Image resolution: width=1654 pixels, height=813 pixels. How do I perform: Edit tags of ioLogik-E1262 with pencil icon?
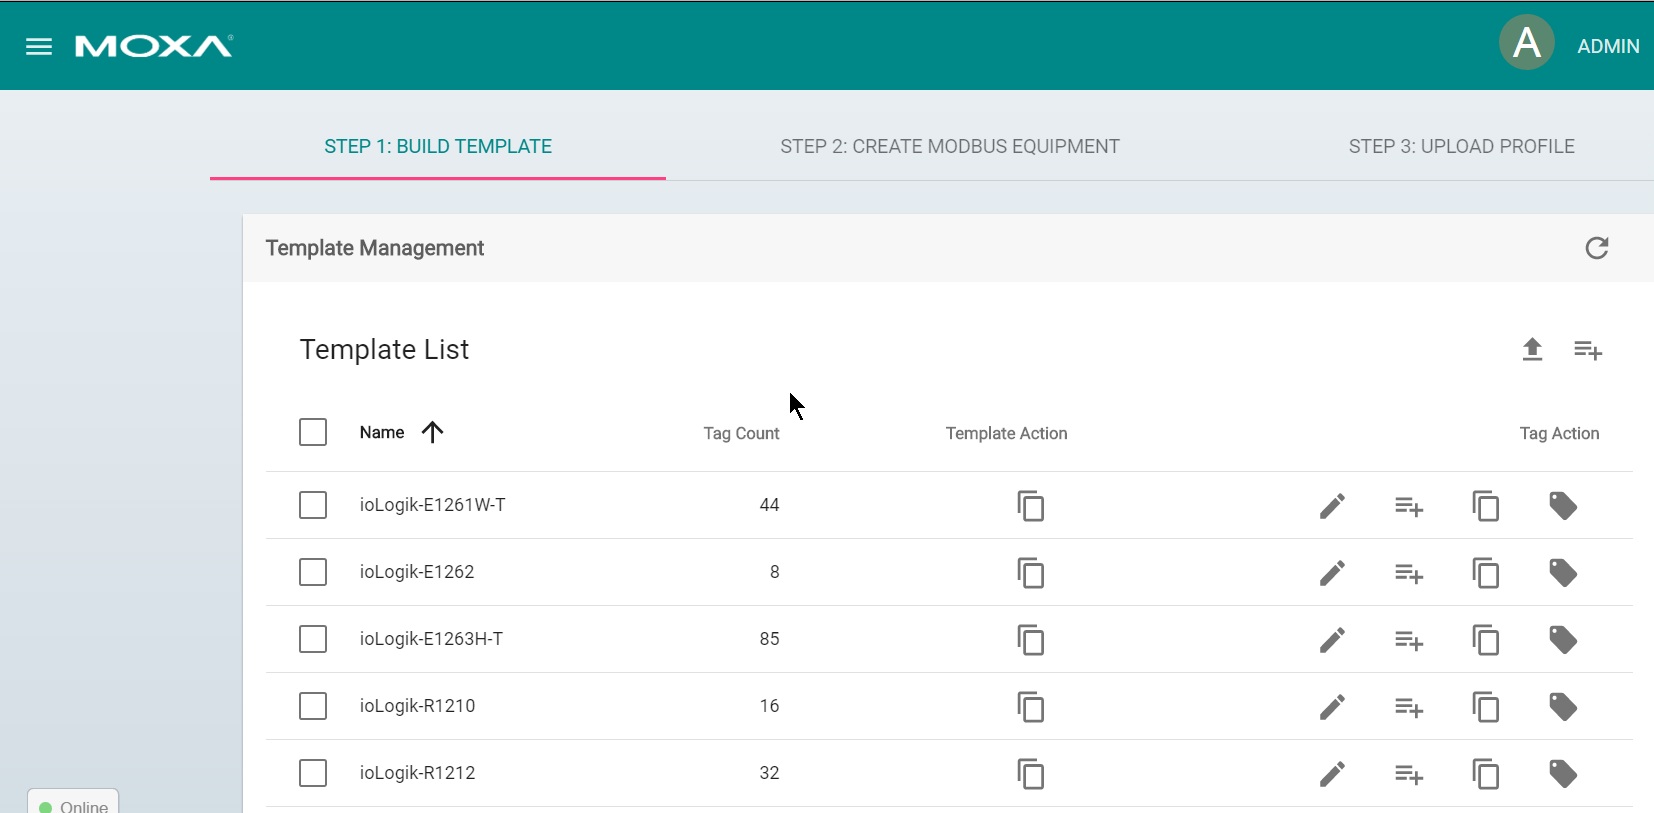(x=1332, y=573)
